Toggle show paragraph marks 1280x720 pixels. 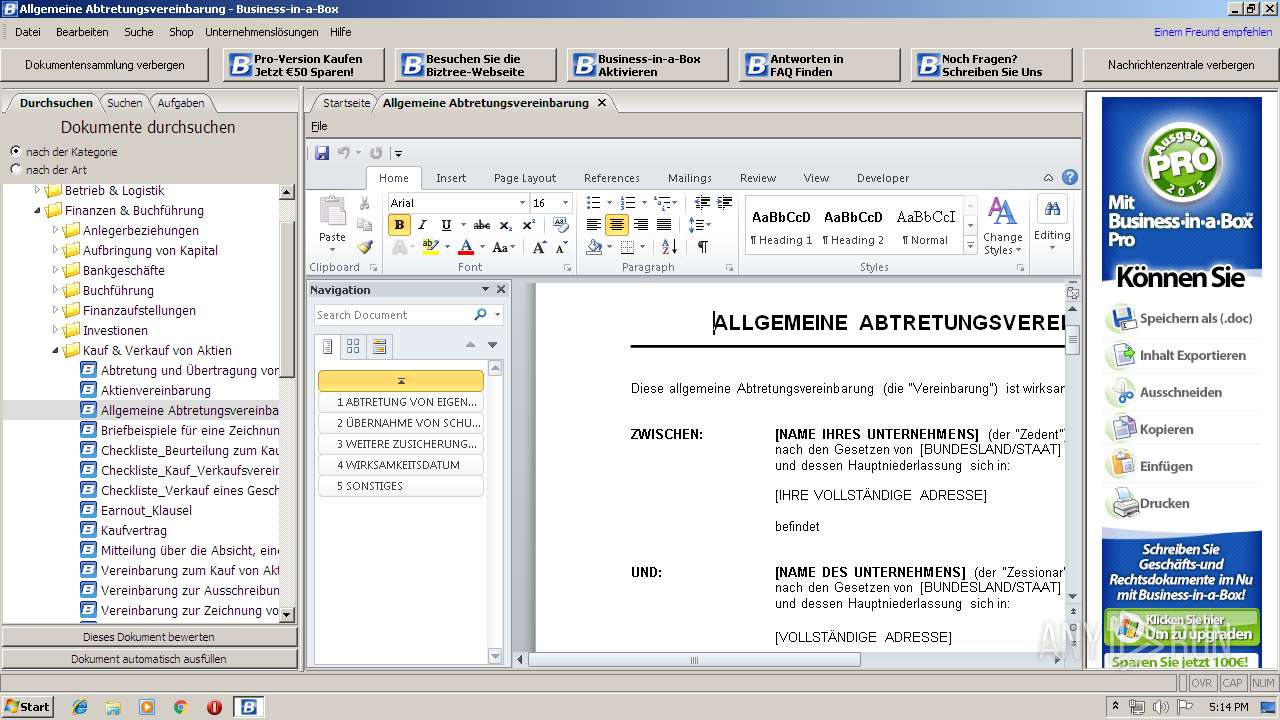point(702,247)
